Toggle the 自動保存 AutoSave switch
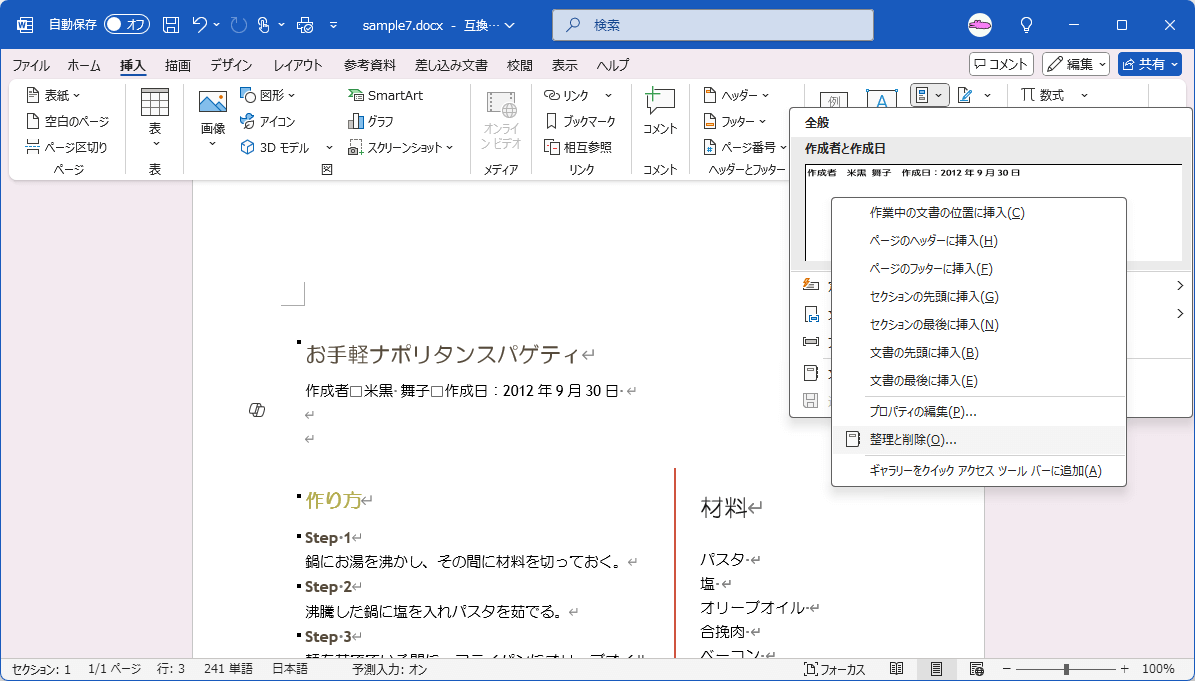 click(127, 24)
